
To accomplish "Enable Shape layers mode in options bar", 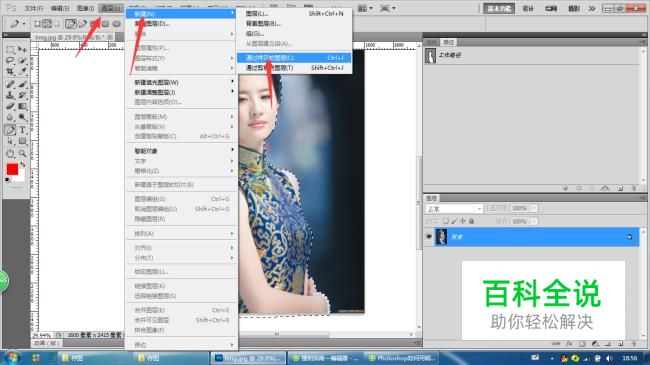I will pos(37,24).
